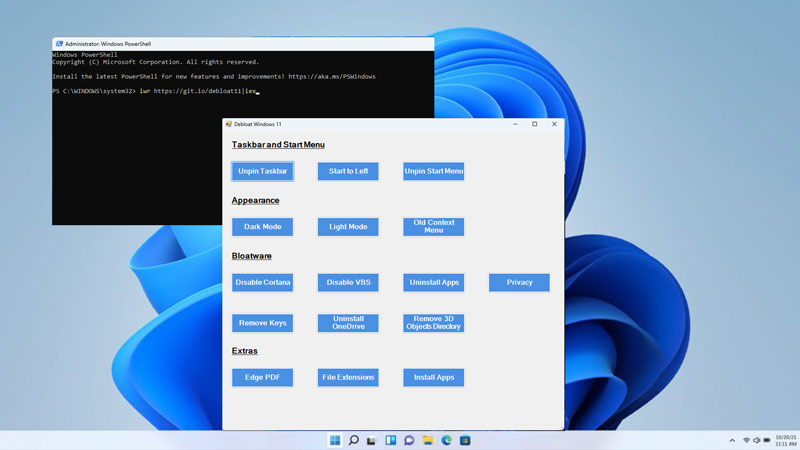This screenshot has height=450, width=800.
Task: Click the Privacy button
Action: (519, 283)
